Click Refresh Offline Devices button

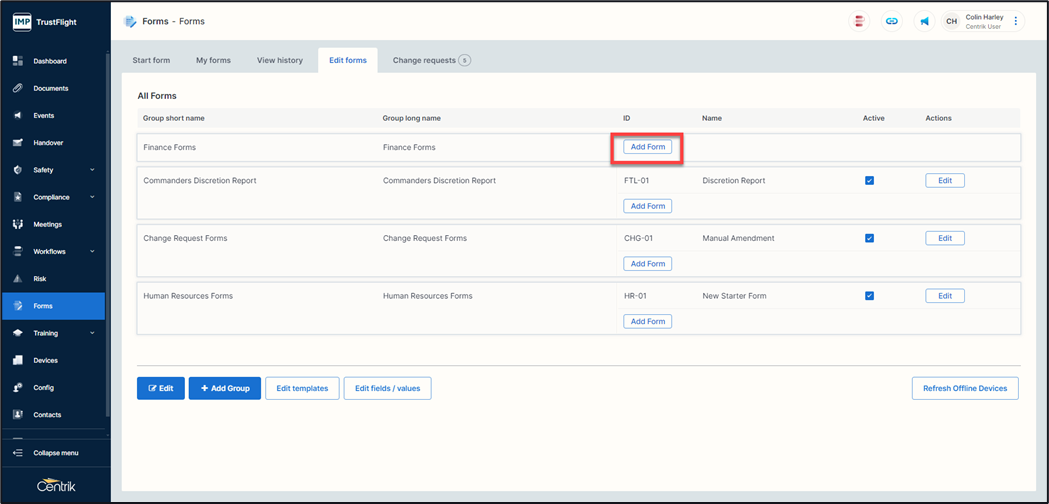(x=964, y=388)
